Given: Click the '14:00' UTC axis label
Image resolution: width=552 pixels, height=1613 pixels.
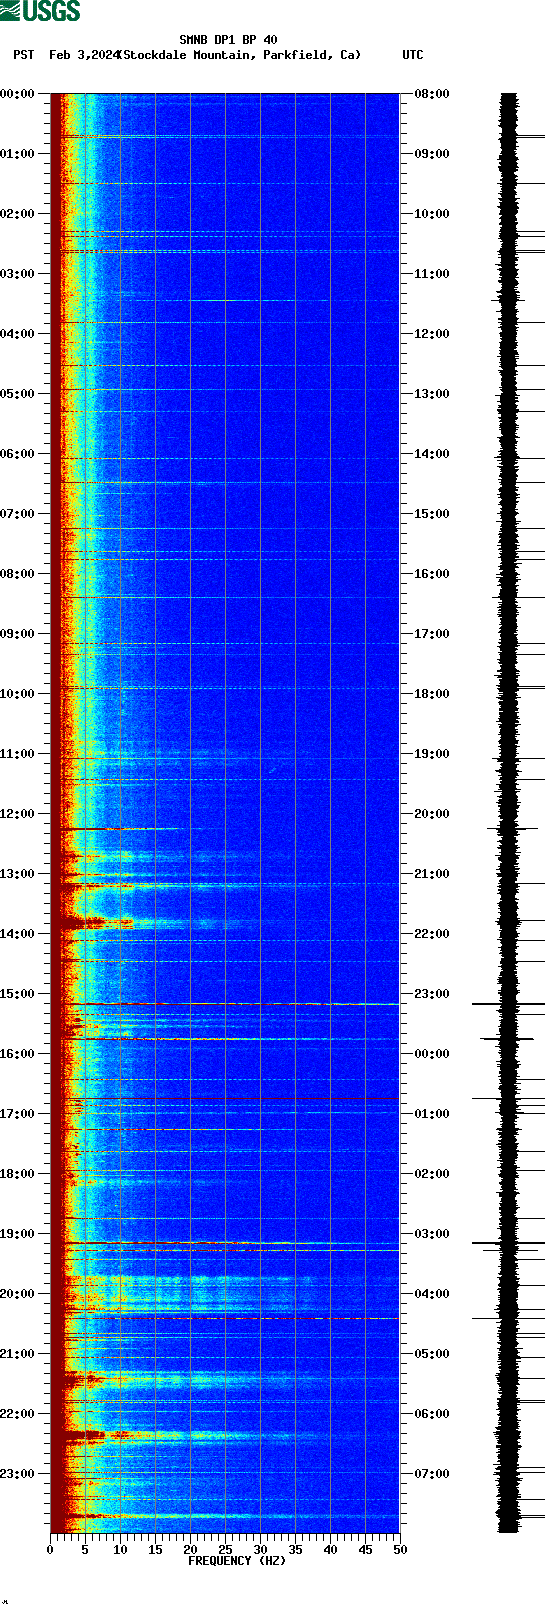Looking at the screenshot, I should click(432, 454).
